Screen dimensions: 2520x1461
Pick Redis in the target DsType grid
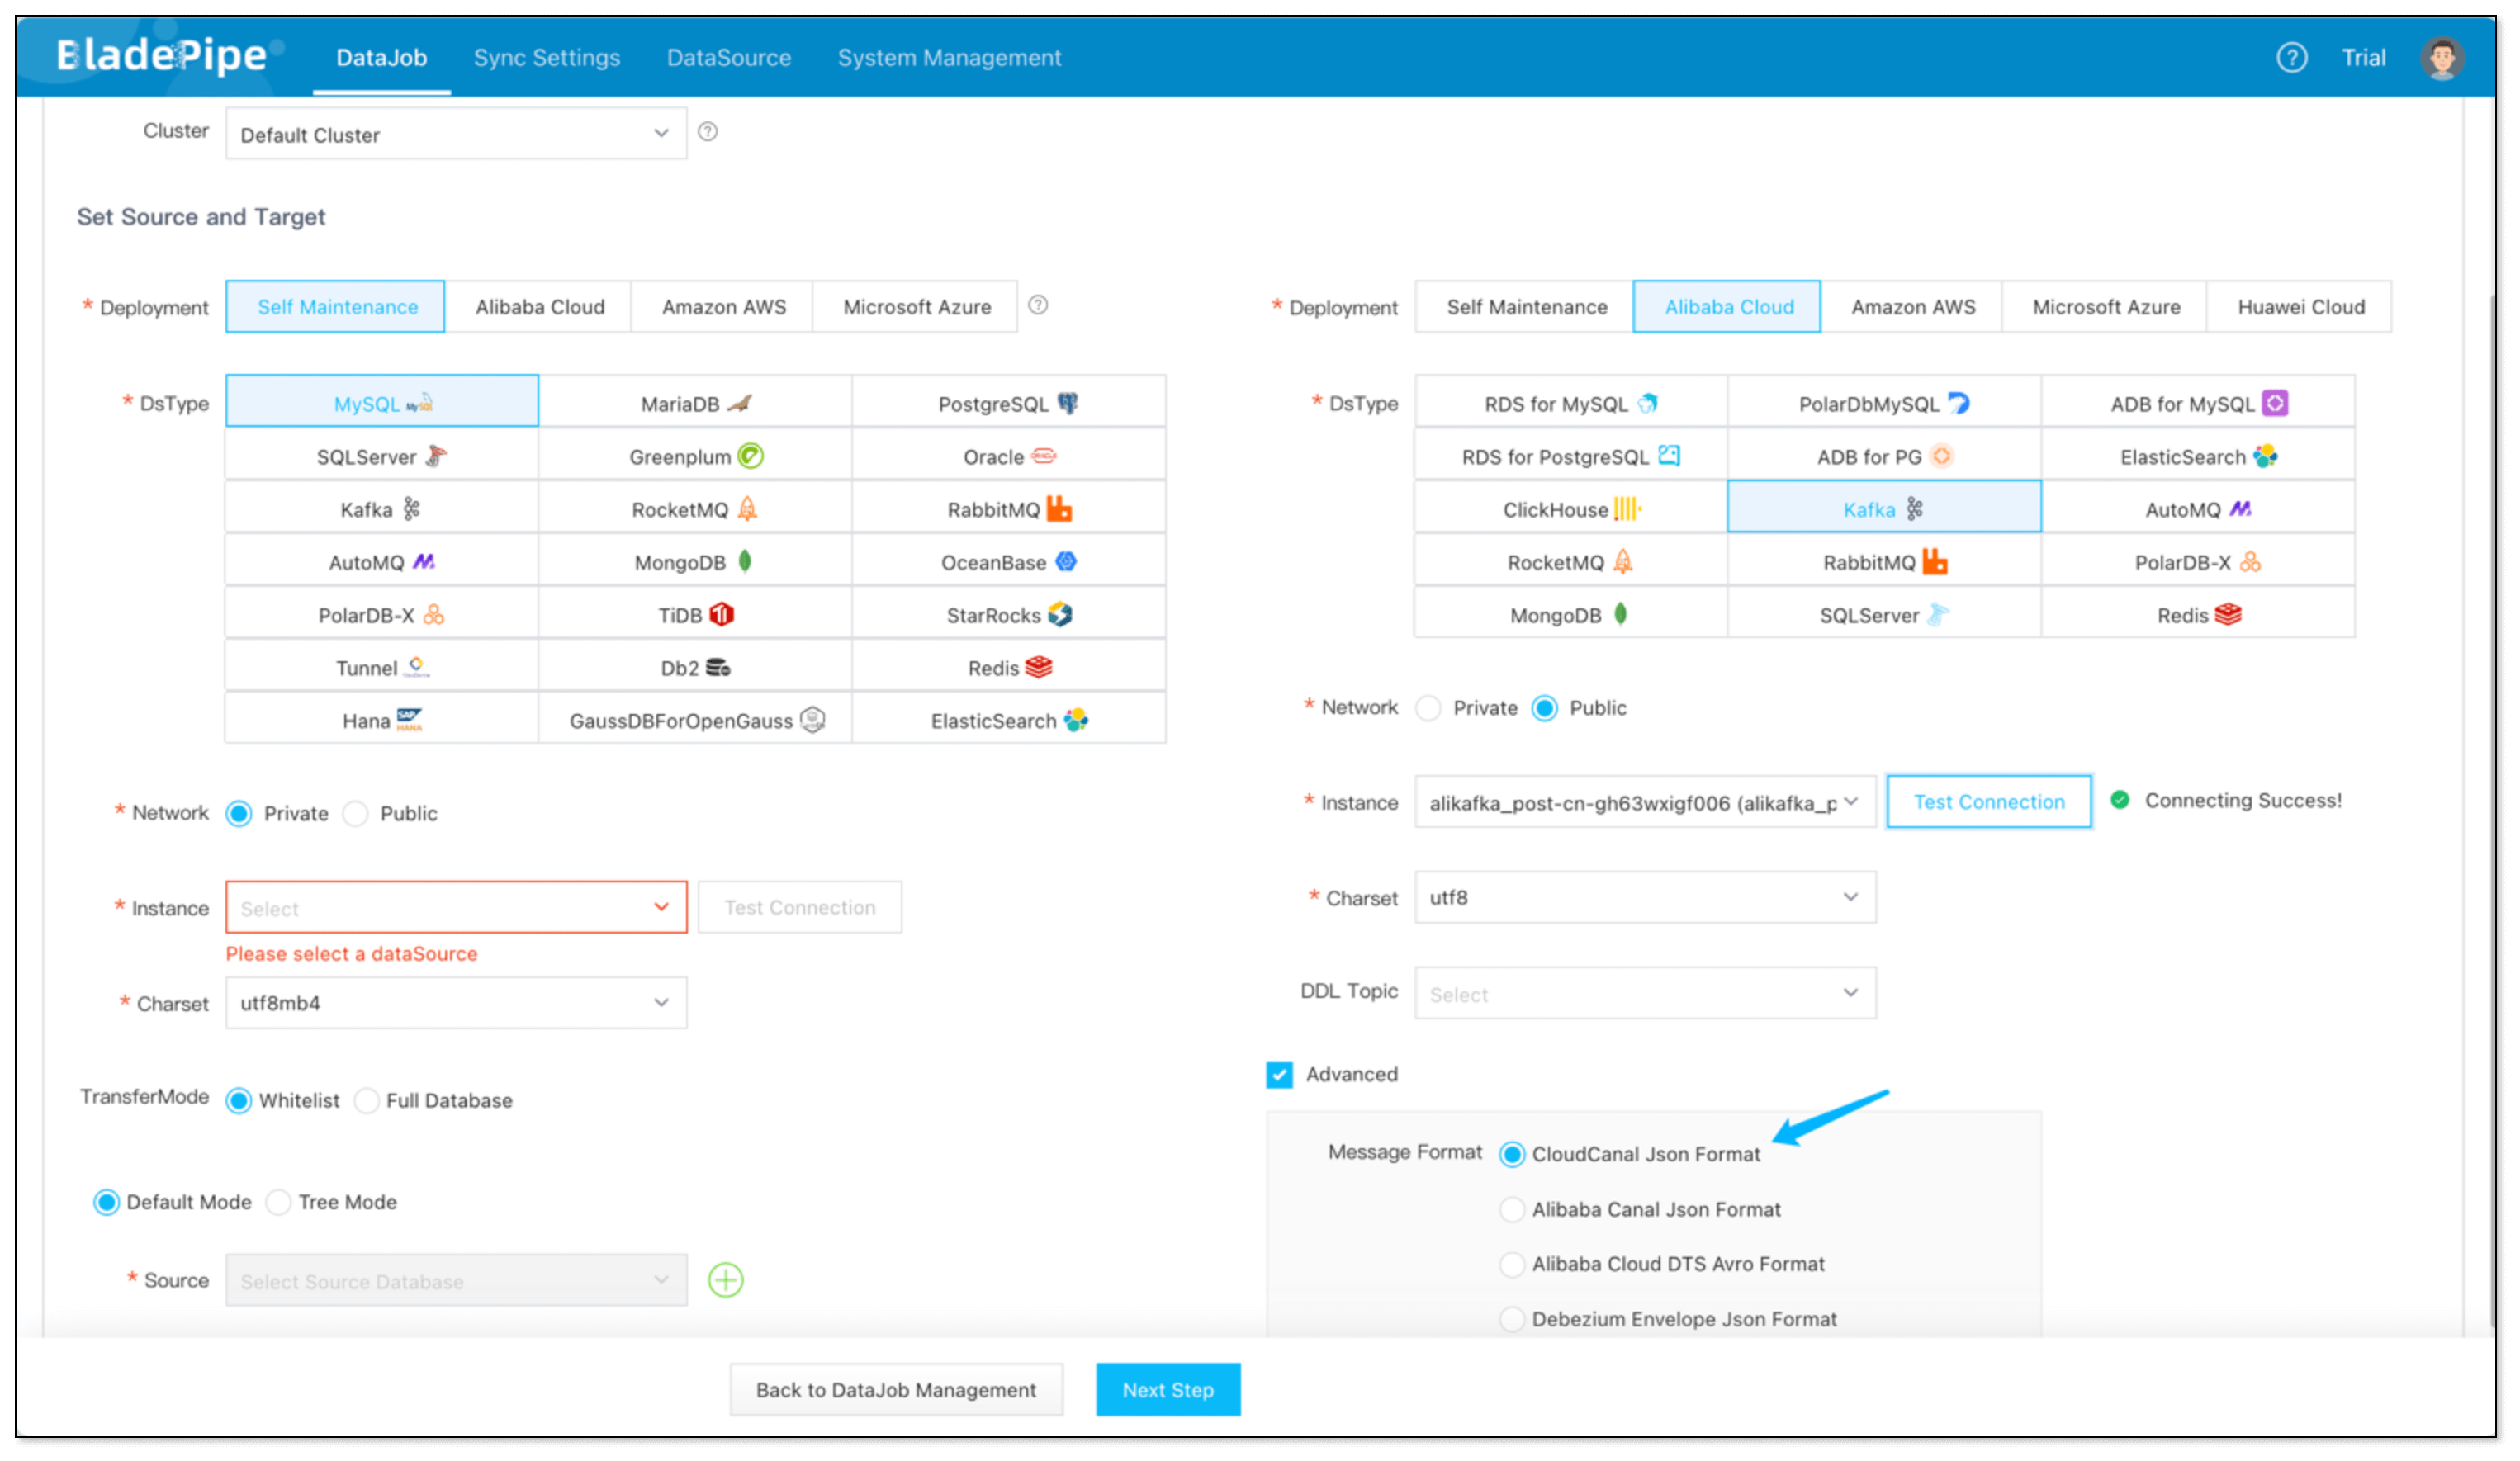[2197, 615]
